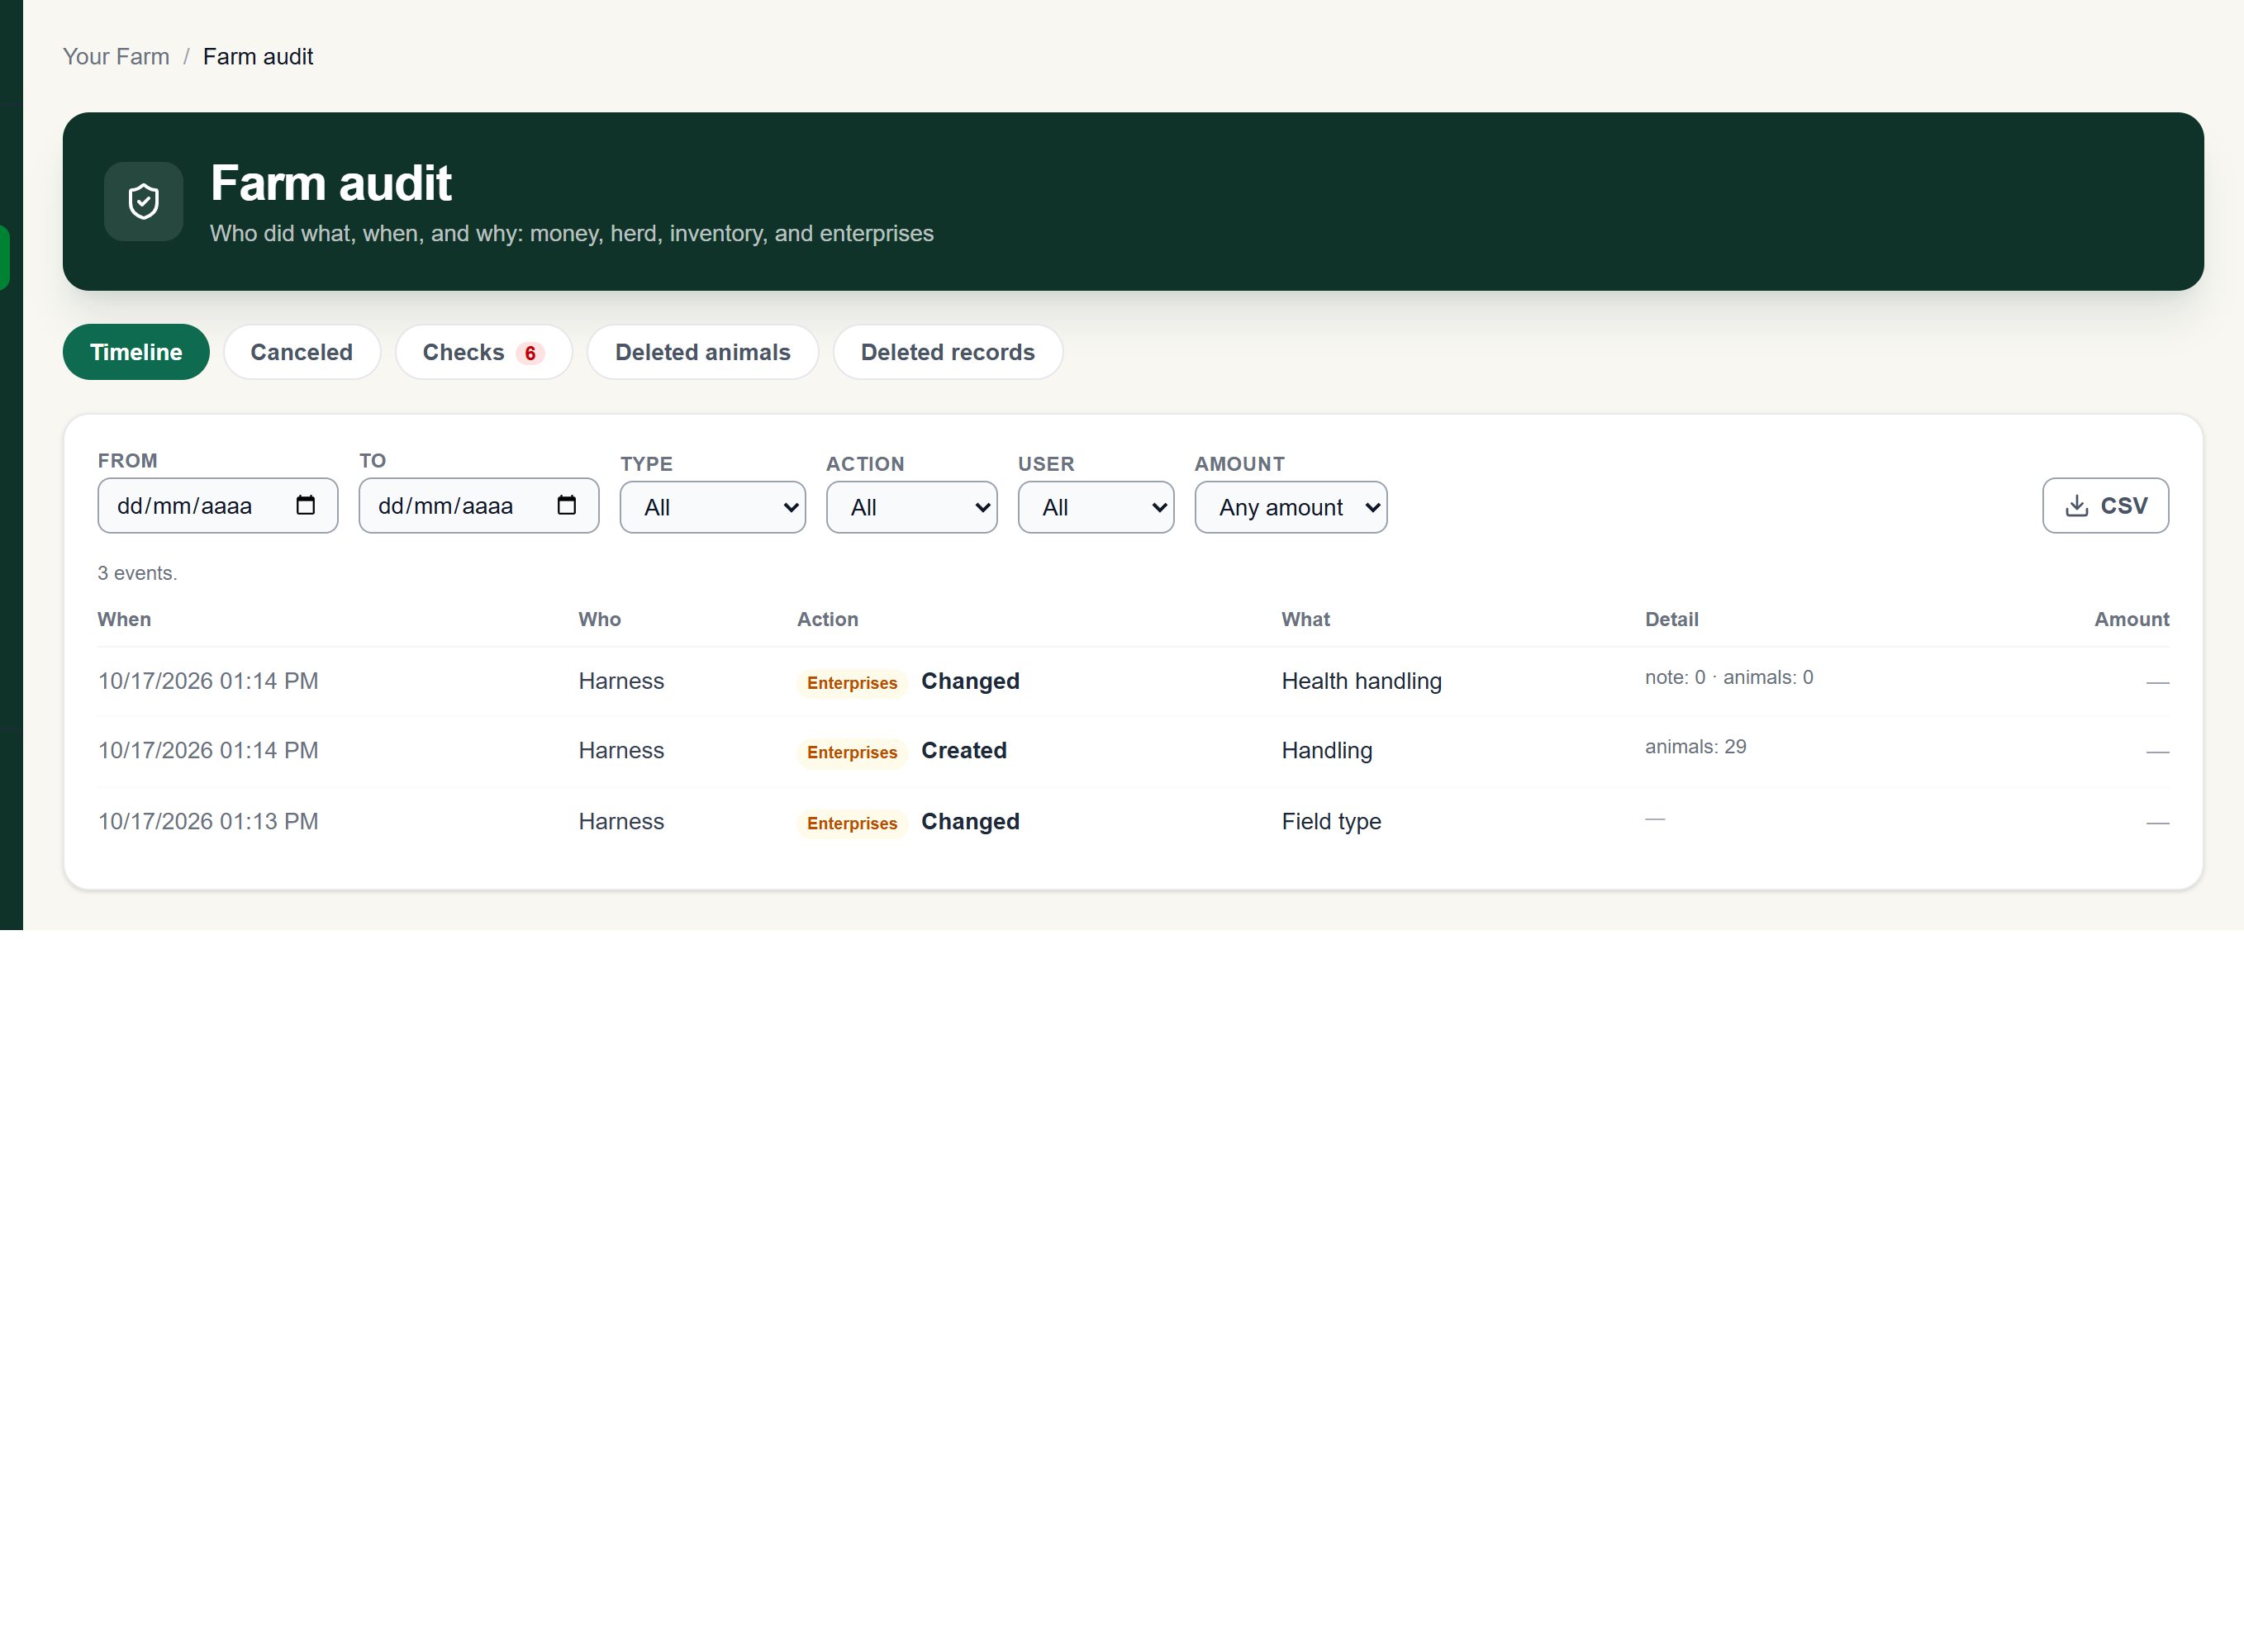Go to Your Farm breadcrumb link
The height and width of the screenshot is (1652, 2244).
[x=116, y=57]
